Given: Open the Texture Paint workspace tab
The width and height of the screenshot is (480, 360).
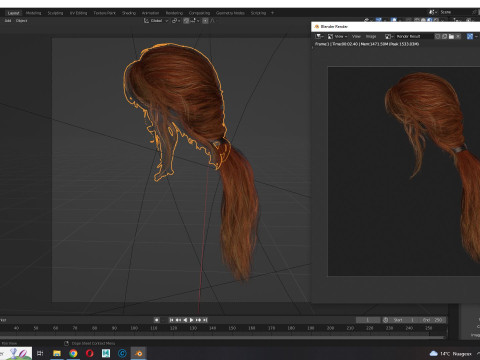Looking at the screenshot, I should pyautogui.click(x=104, y=13).
